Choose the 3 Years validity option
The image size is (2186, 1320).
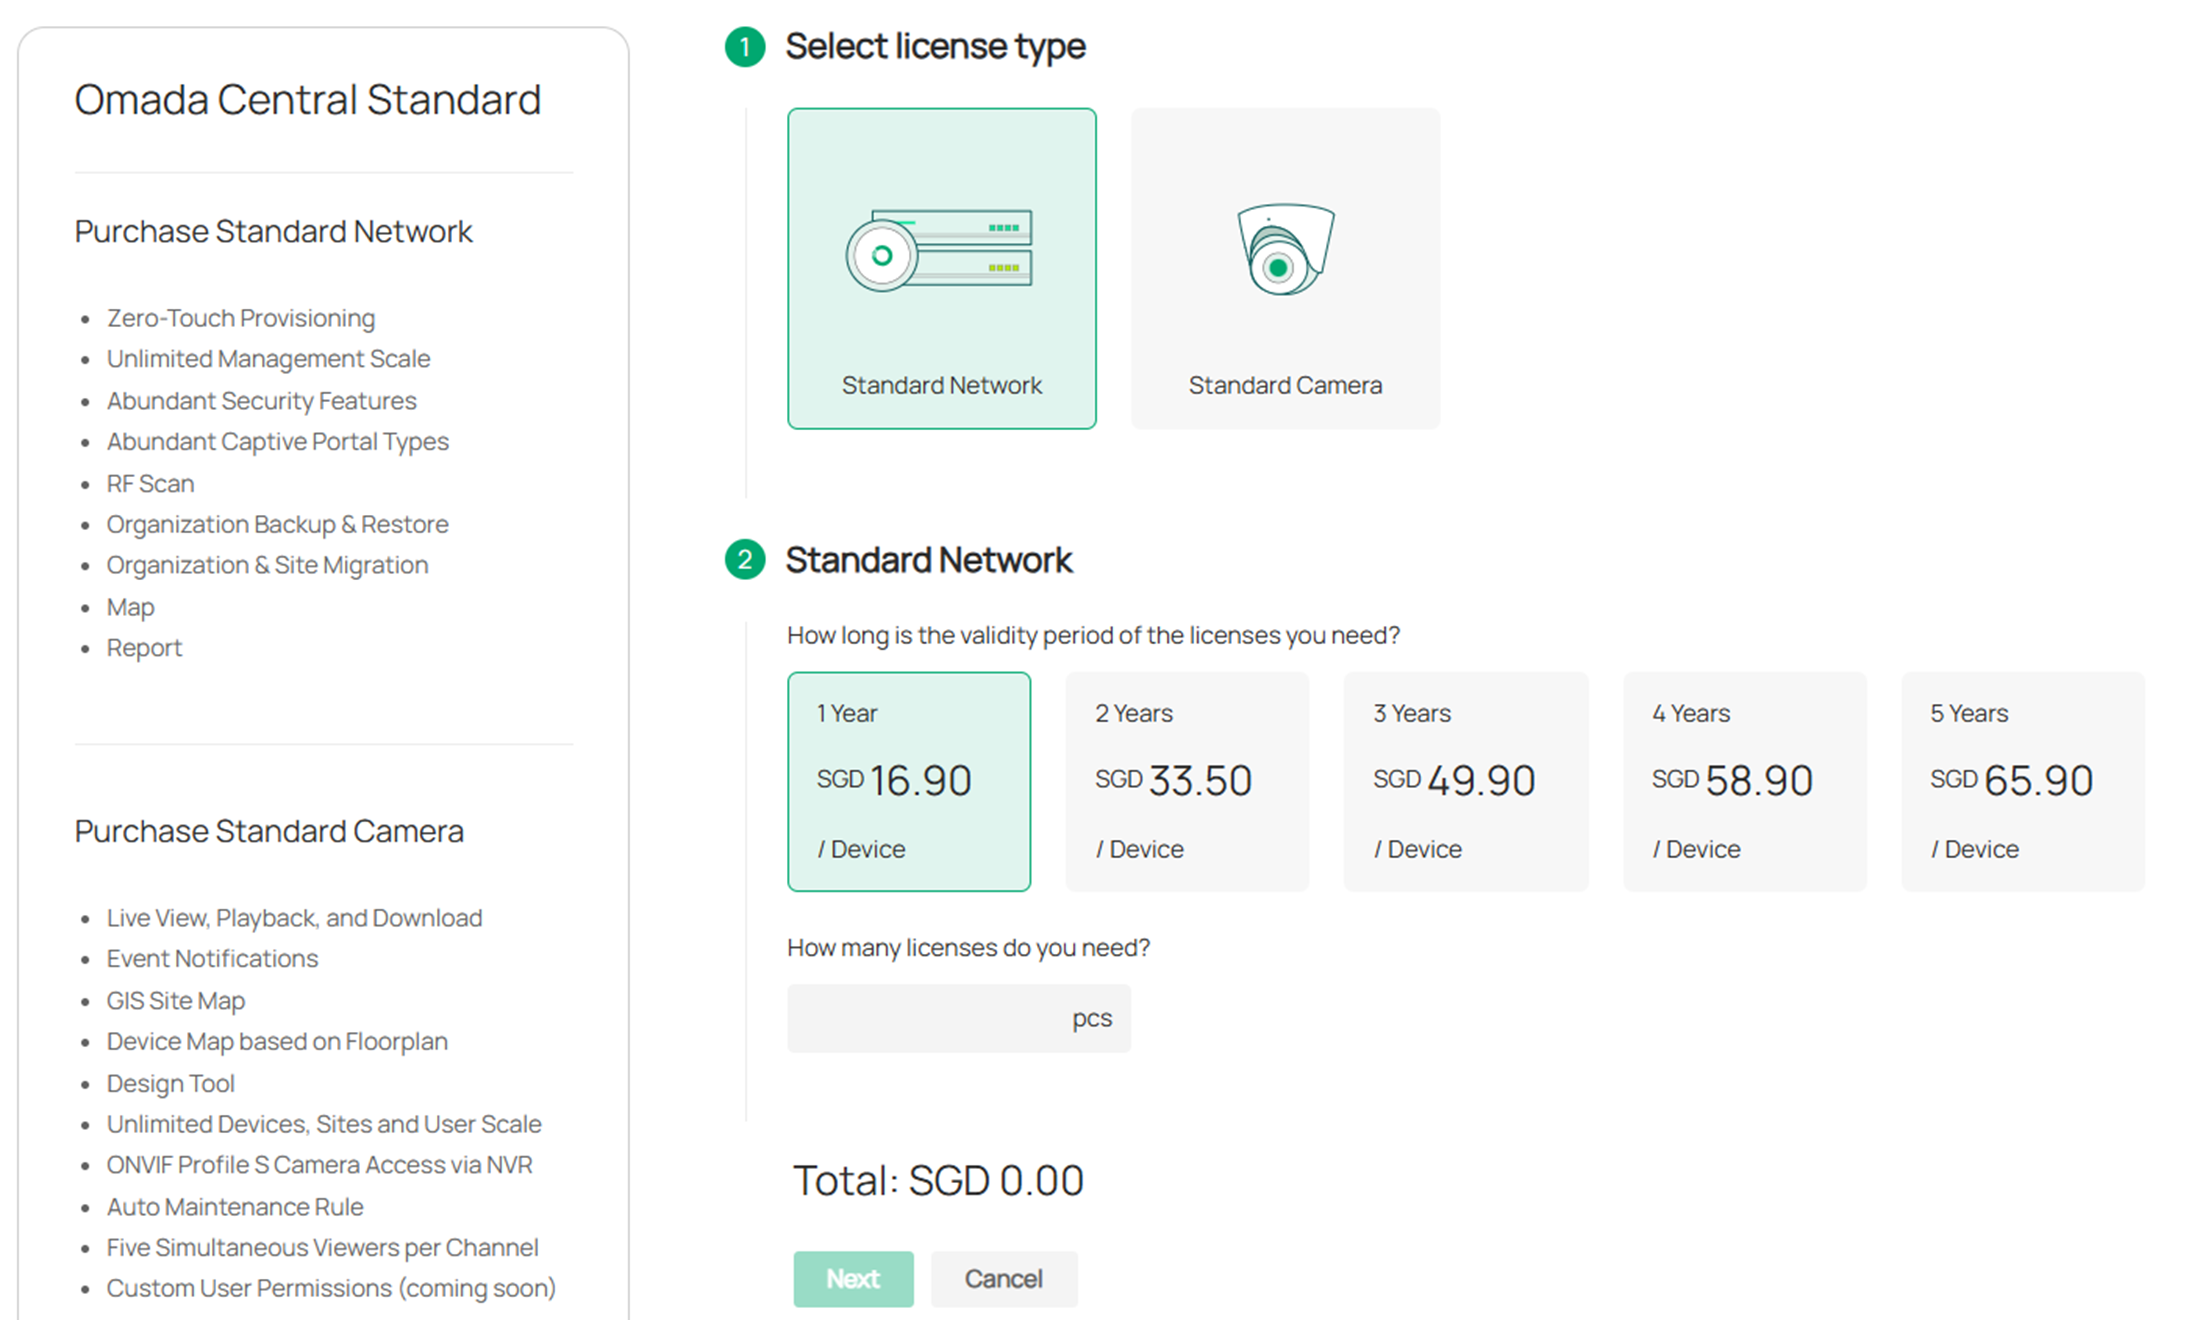pyautogui.click(x=1466, y=781)
